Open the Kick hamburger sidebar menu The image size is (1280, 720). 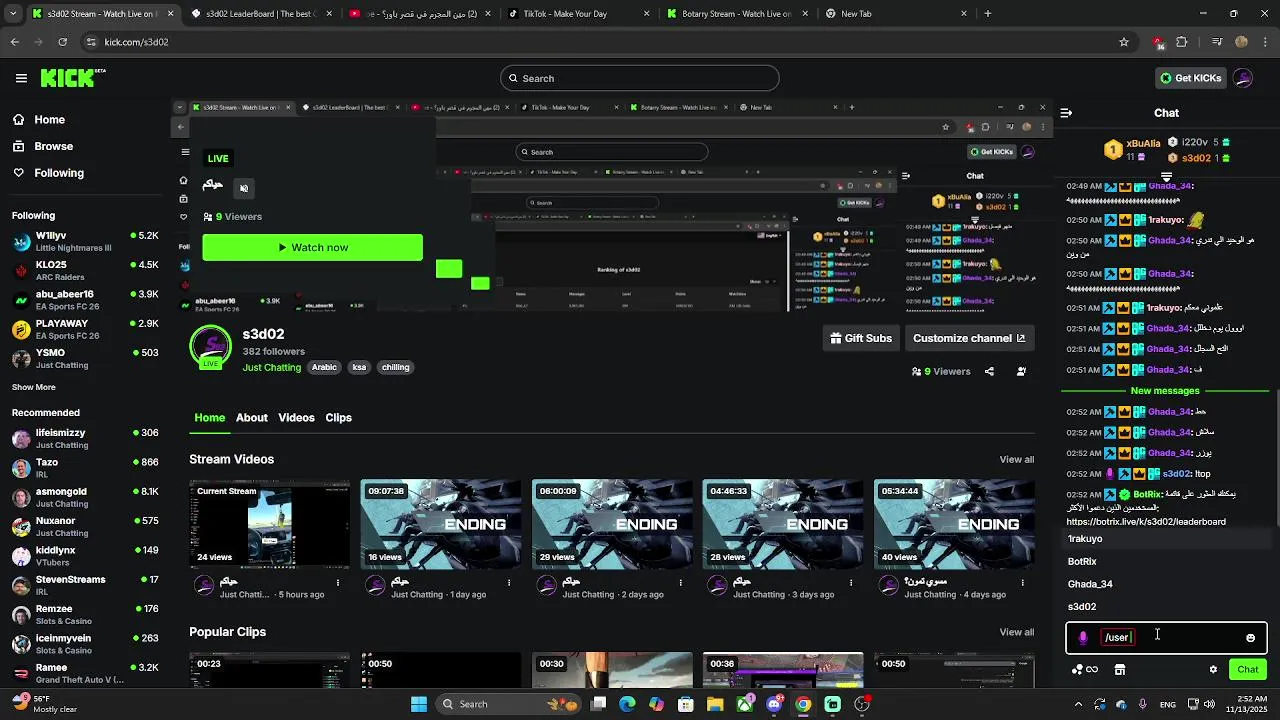21,78
